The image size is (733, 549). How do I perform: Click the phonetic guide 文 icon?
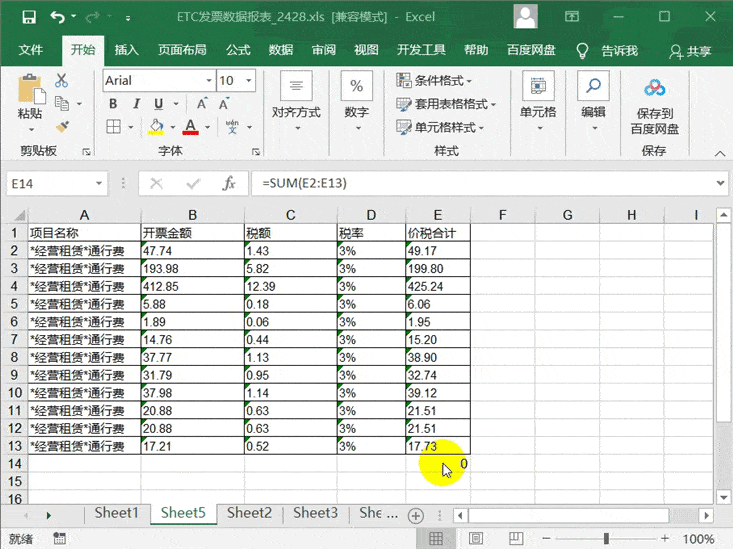point(232,127)
